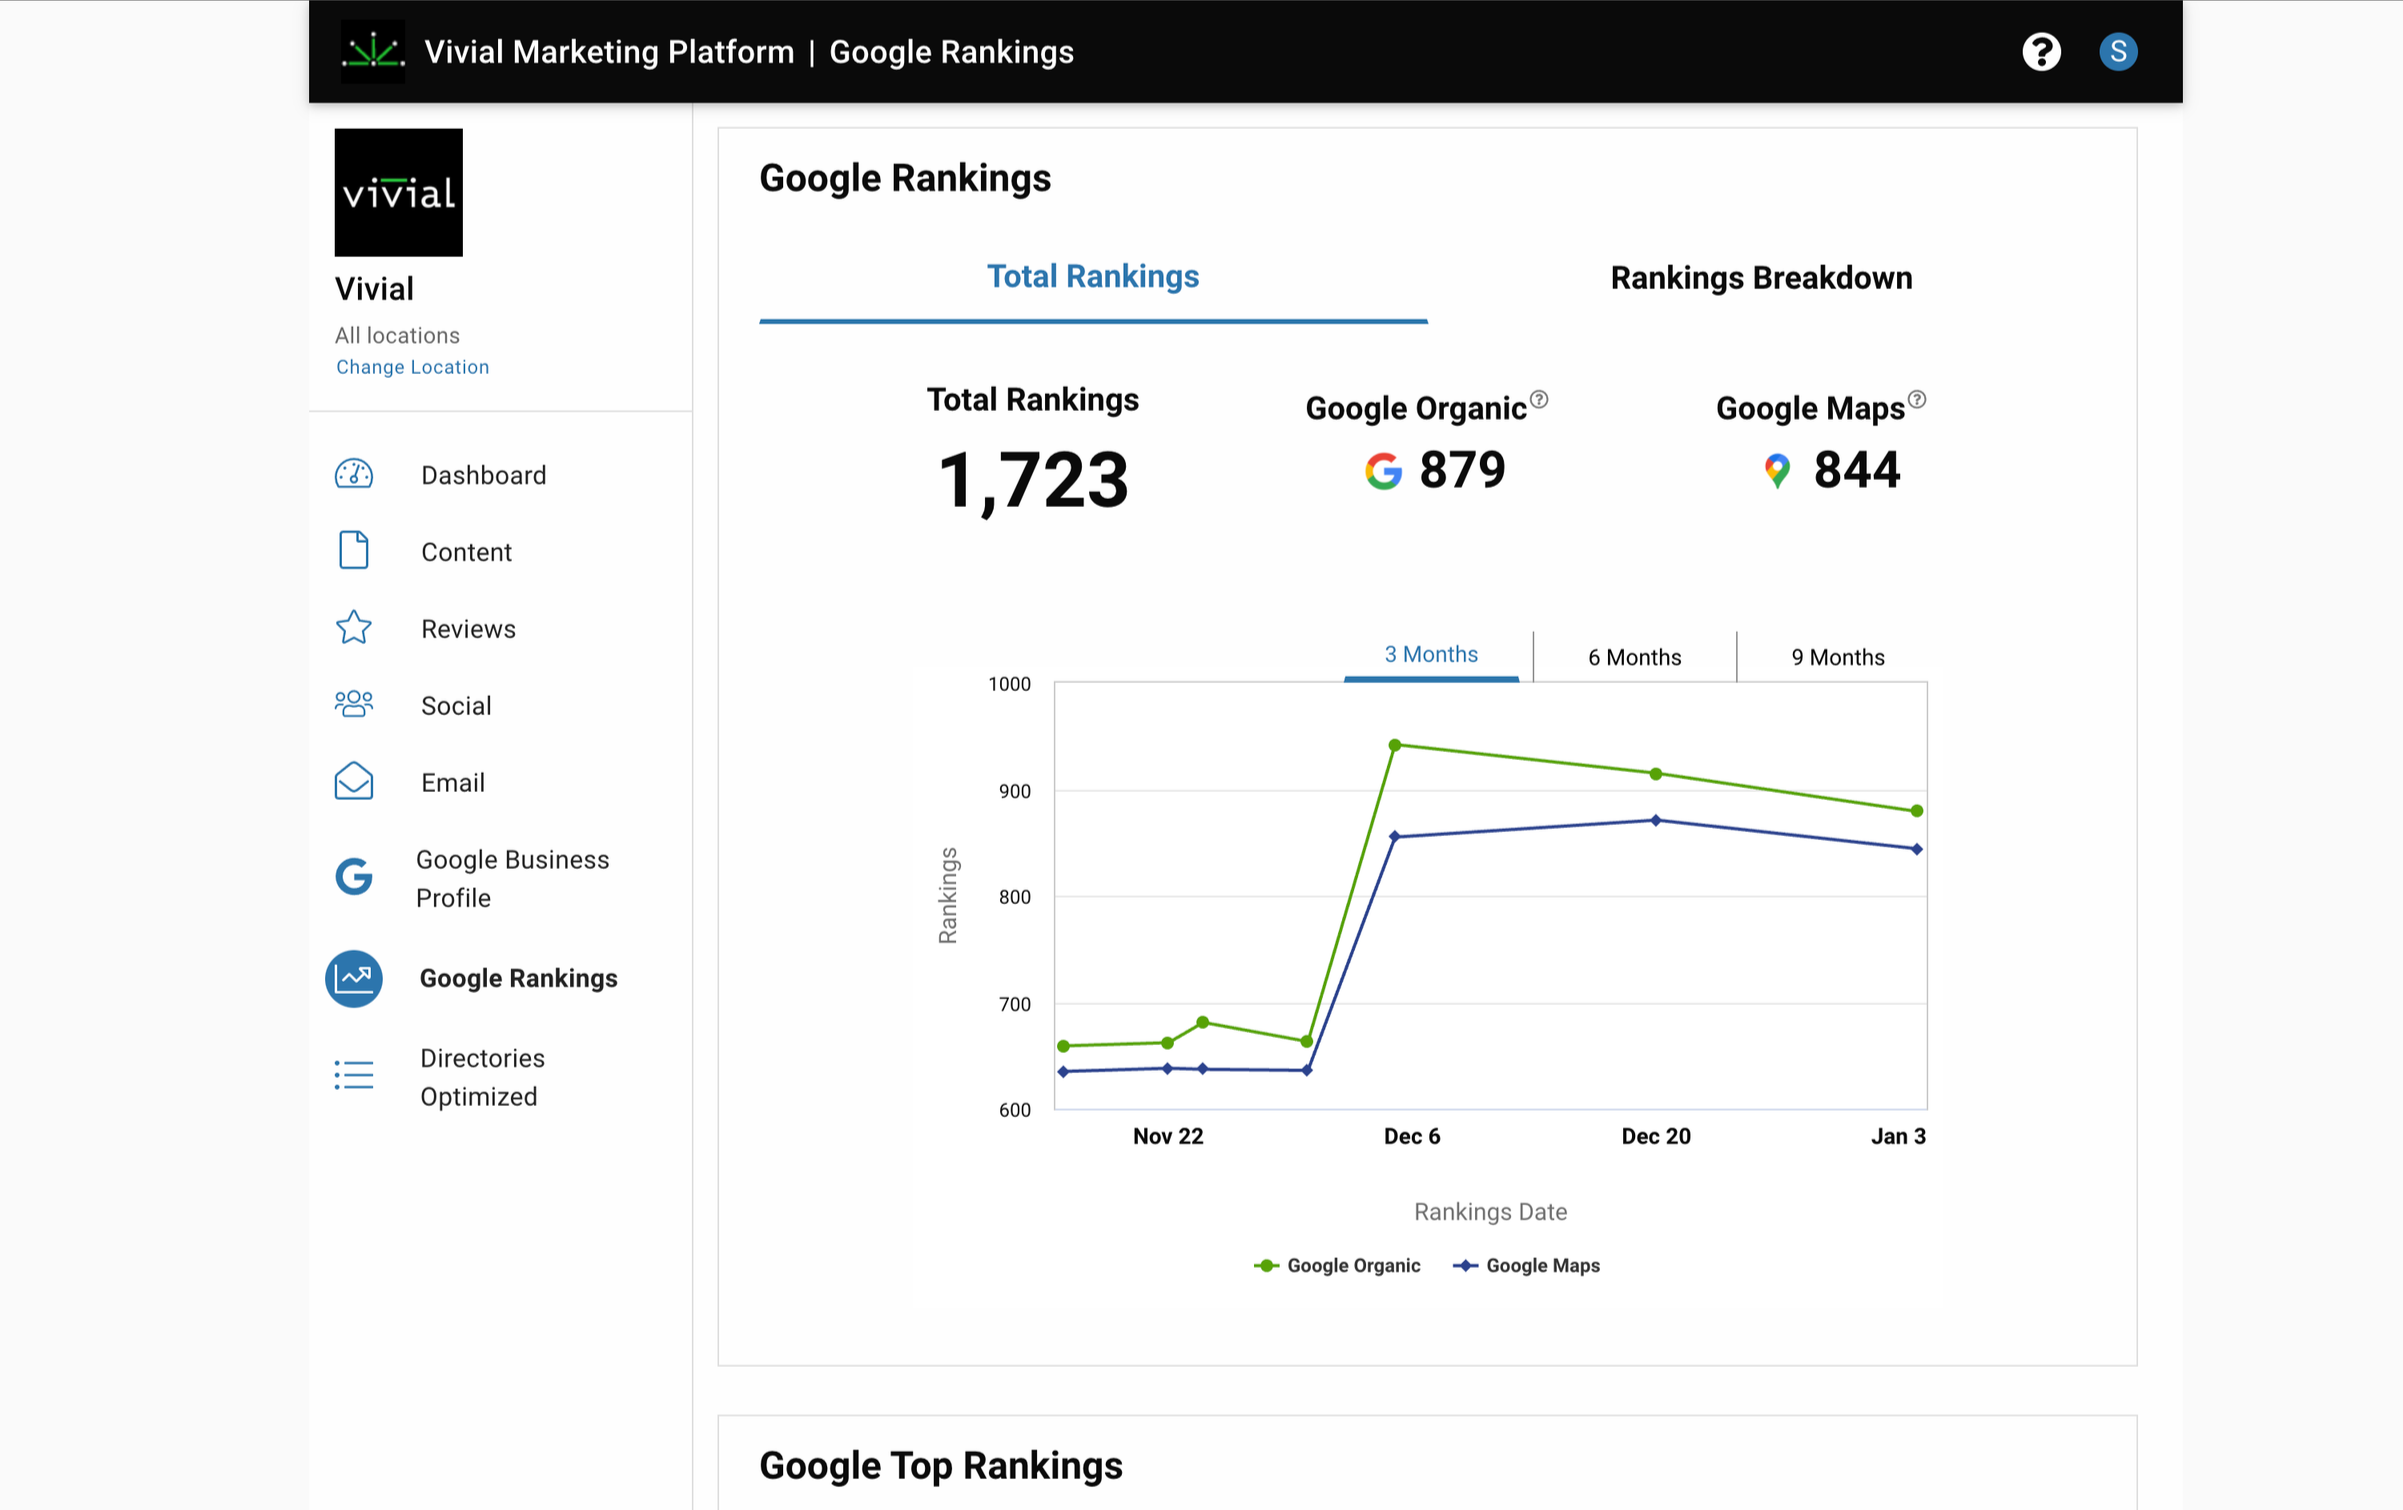Screen dimensions: 2403x1510
Task: Click Google Maps info tooltip icon
Action: pos(1916,400)
